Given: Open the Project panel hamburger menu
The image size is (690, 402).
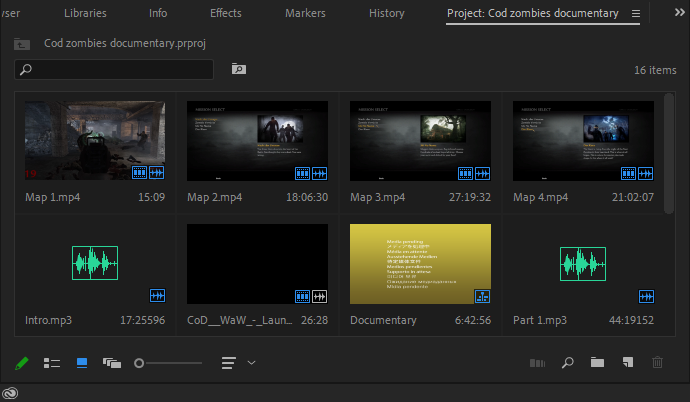Looking at the screenshot, I should coord(636,14).
